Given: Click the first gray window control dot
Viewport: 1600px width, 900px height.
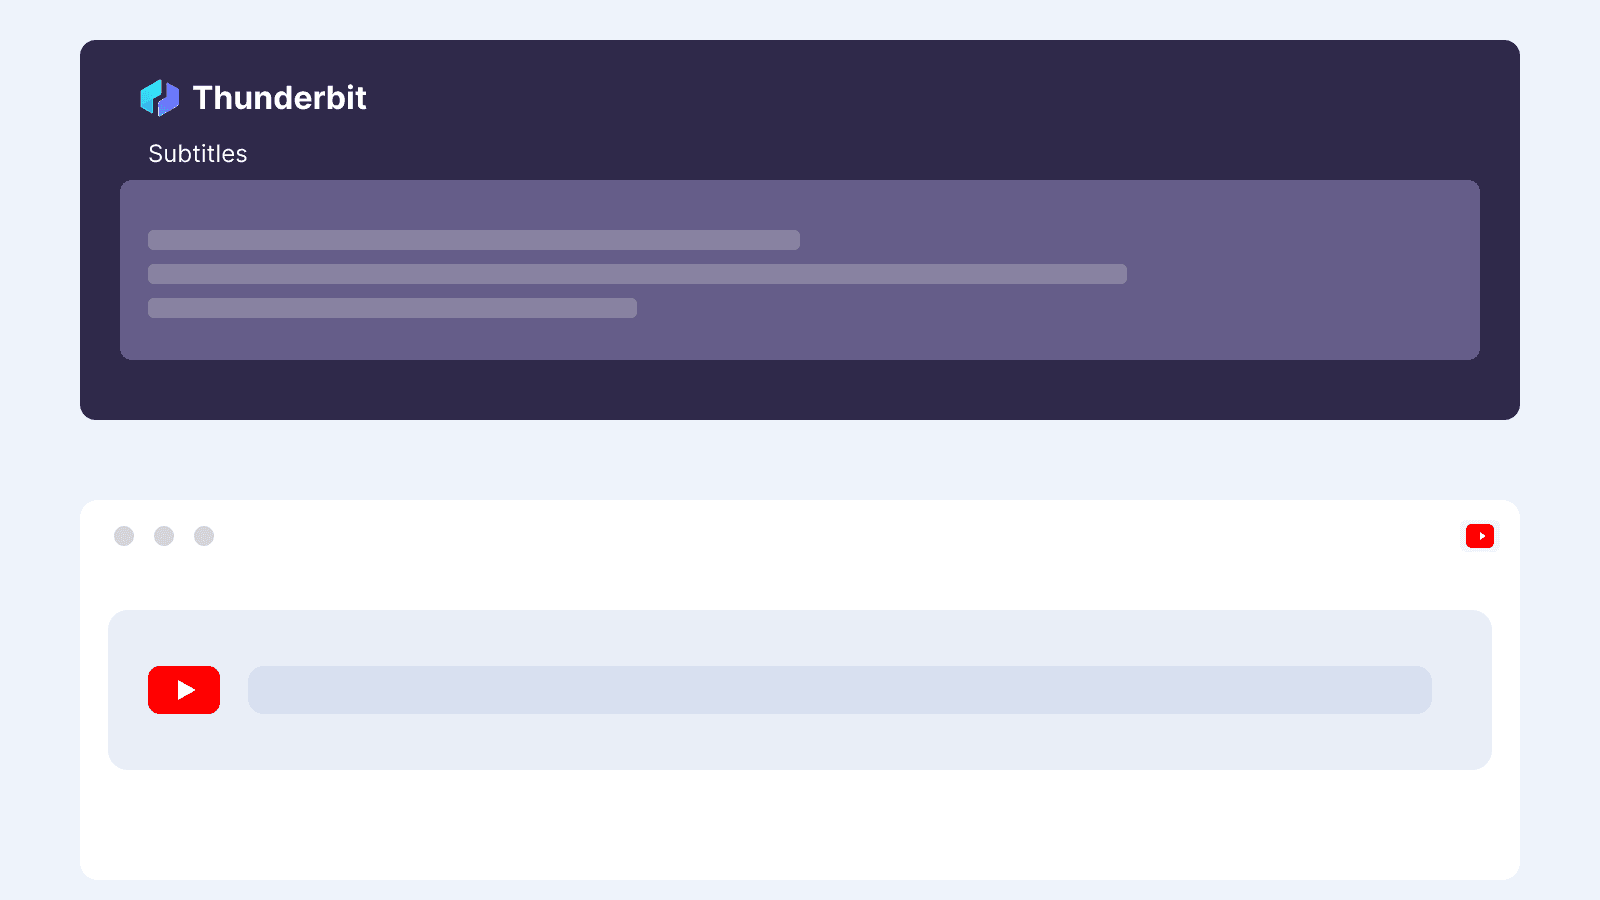Looking at the screenshot, I should pos(124,536).
